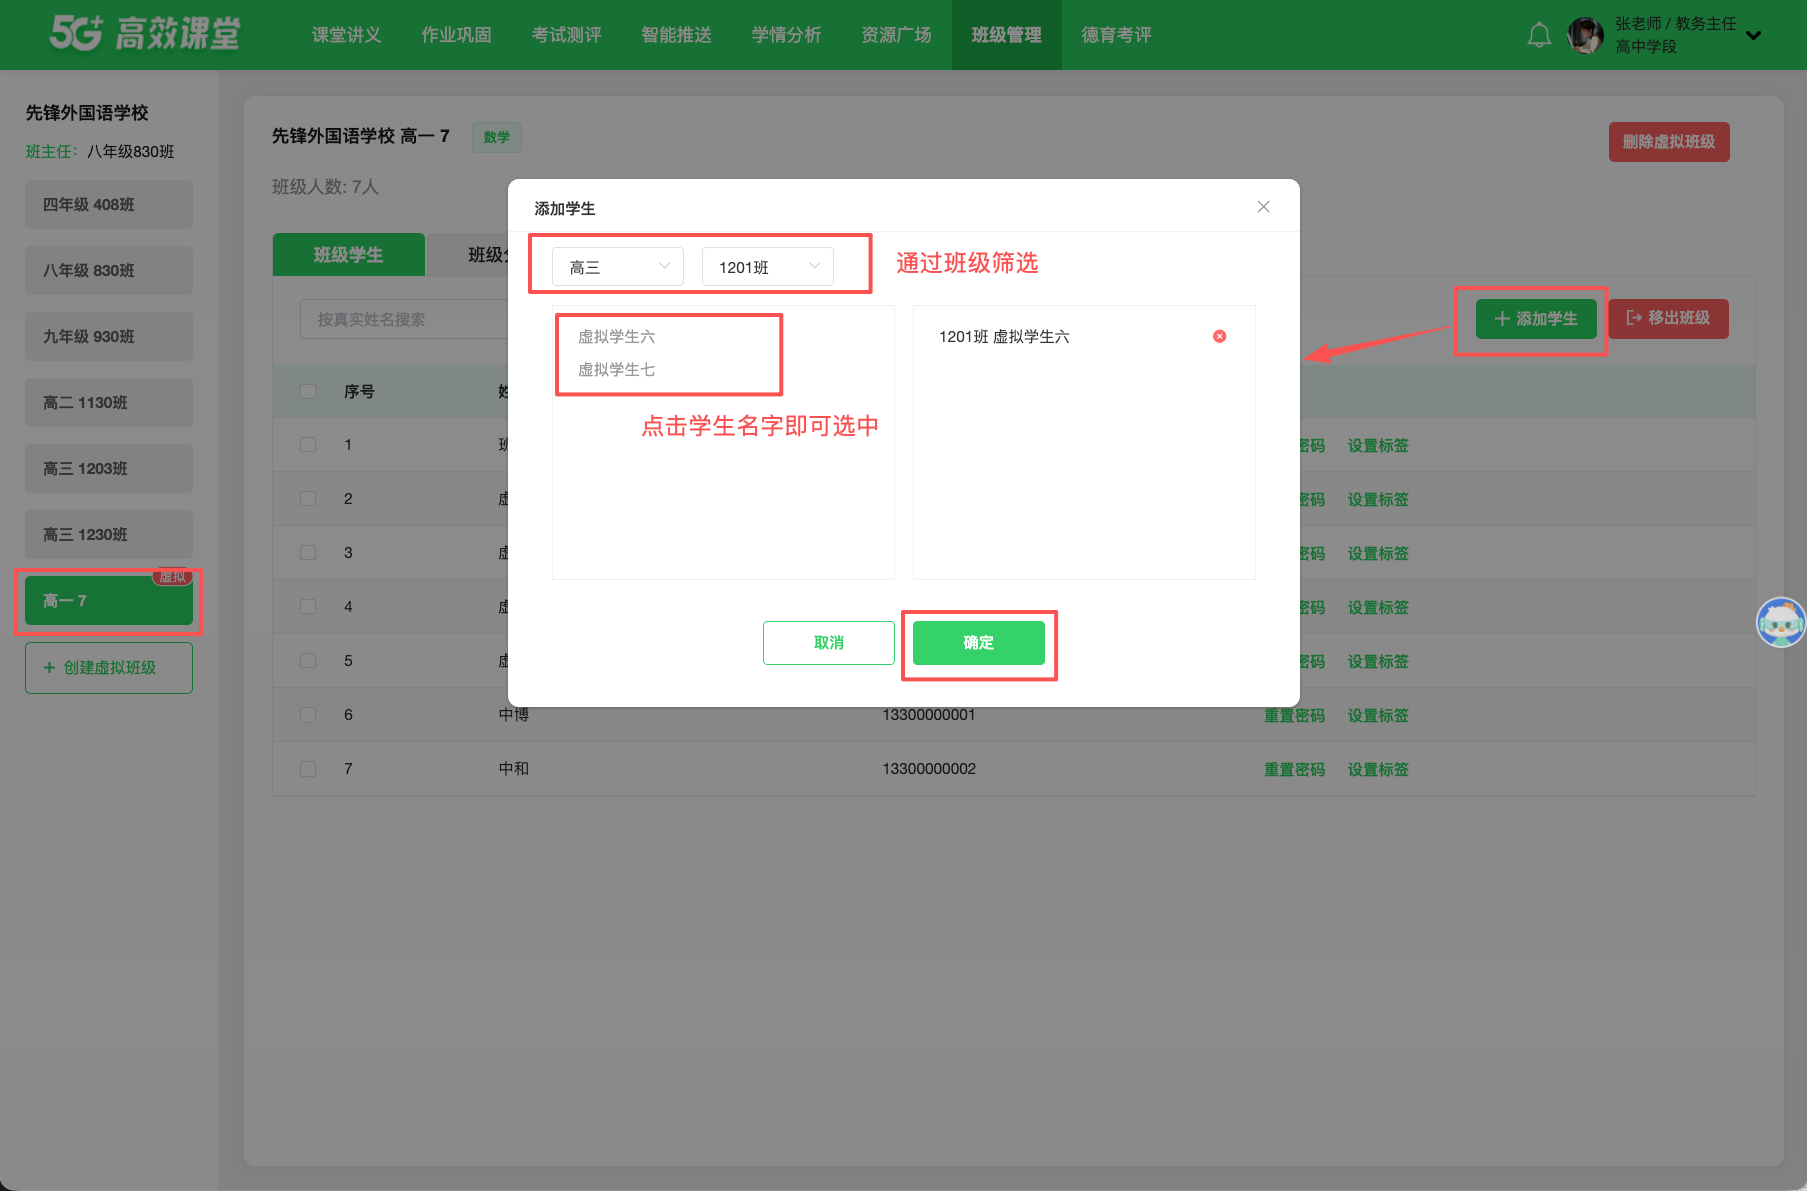Check the checkbox for row 6
The height and width of the screenshot is (1191, 1807).
tap(308, 715)
